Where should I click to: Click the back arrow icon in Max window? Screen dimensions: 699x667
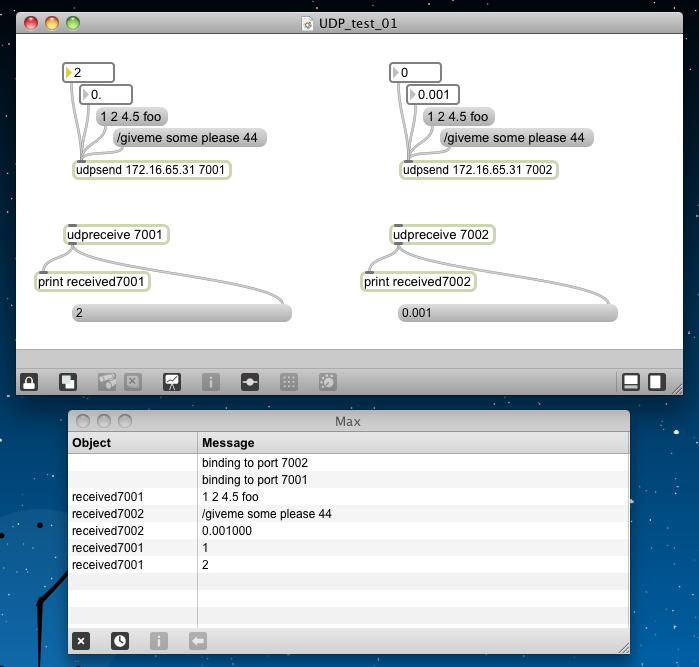coord(198,641)
